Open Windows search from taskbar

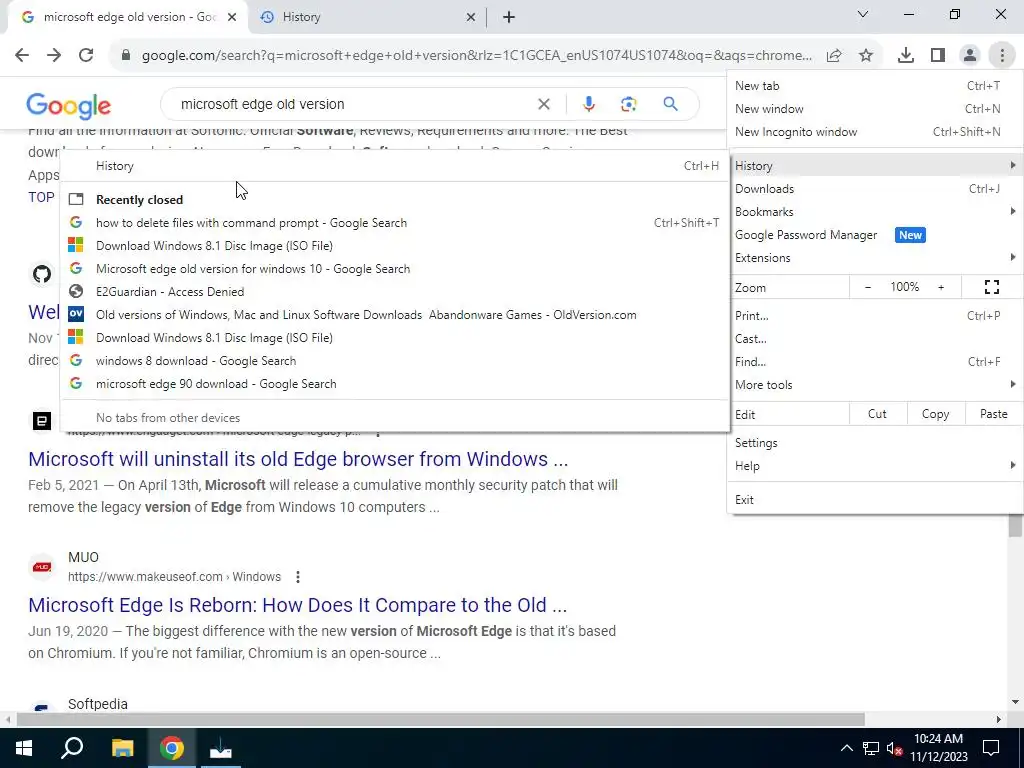click(x=72, y=748)
